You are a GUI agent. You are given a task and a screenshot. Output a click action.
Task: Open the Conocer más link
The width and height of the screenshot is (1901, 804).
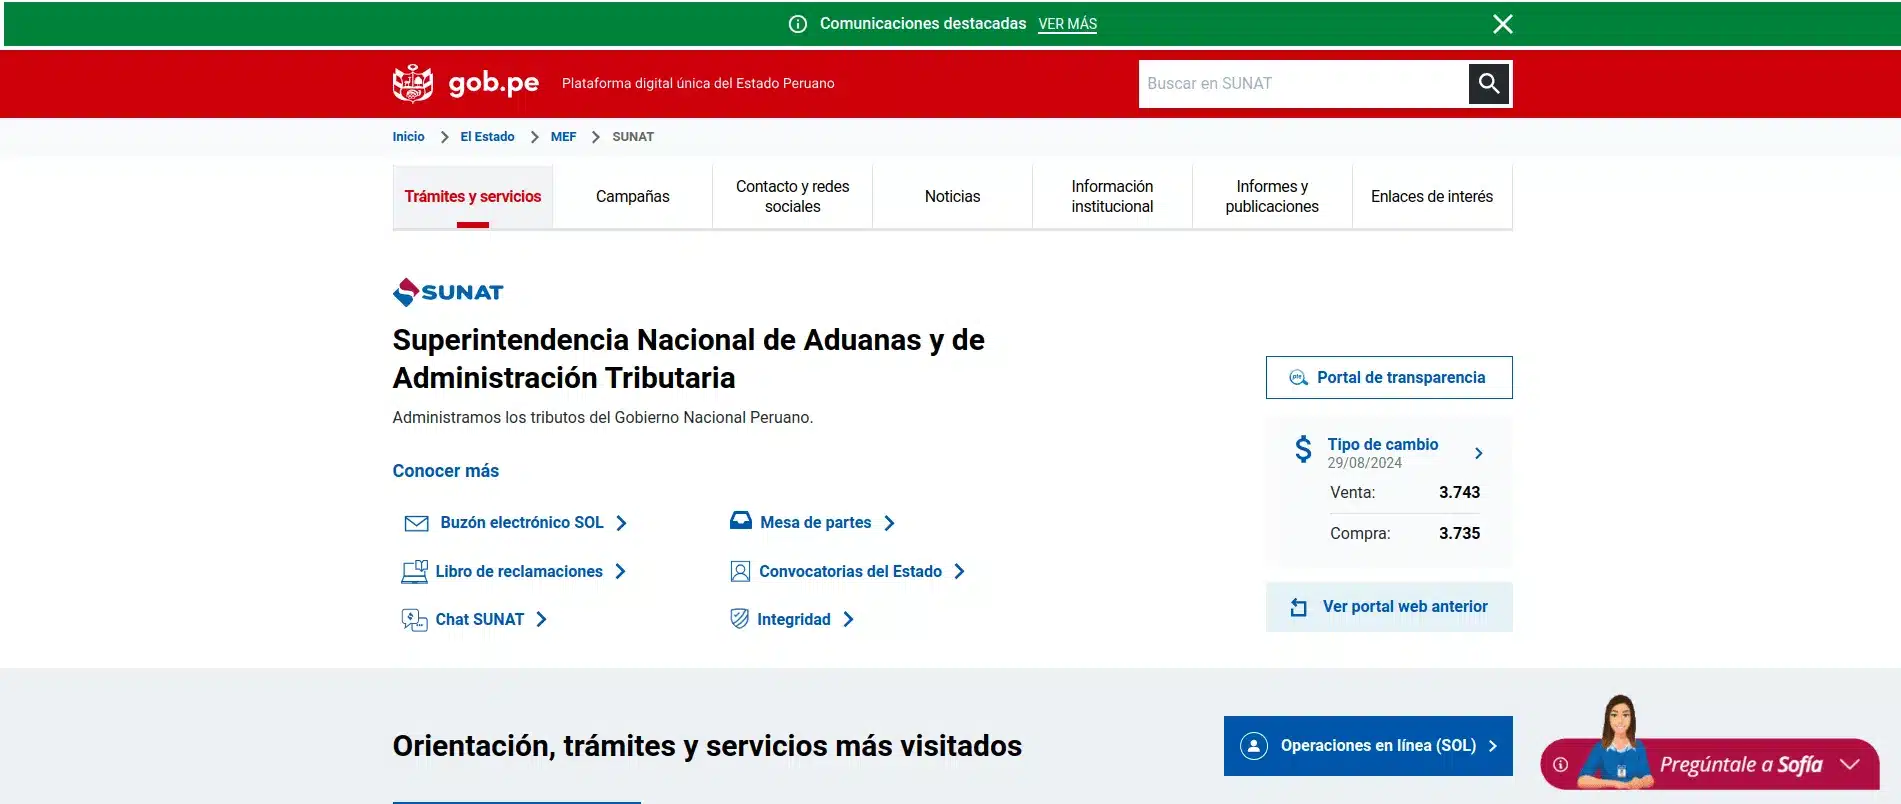tap(445, 471)
